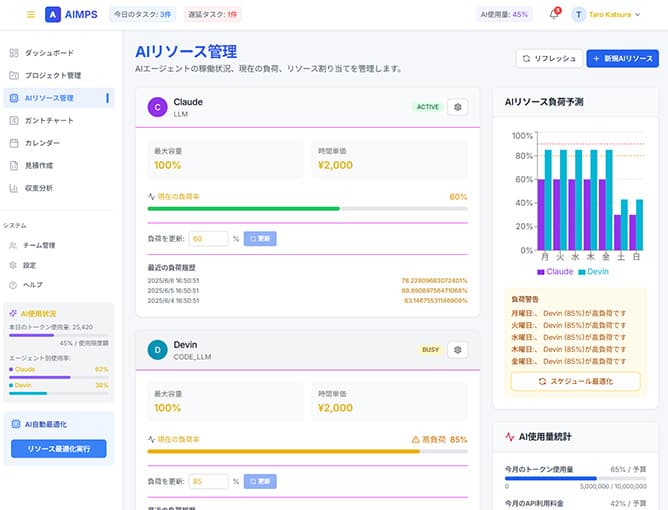
Task: Click the Claude usage bar in AI使用状況
Action: tap(59, 377)
